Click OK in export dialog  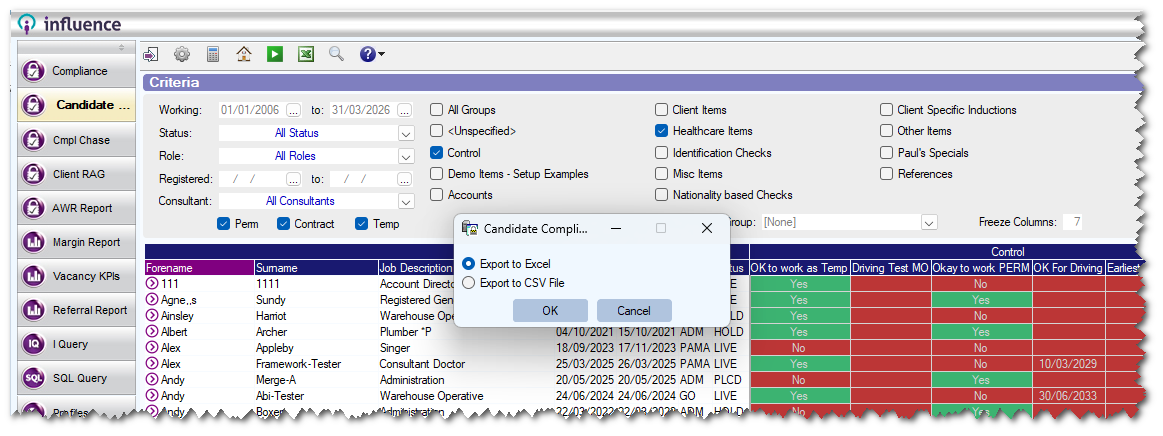pos(550,311)
